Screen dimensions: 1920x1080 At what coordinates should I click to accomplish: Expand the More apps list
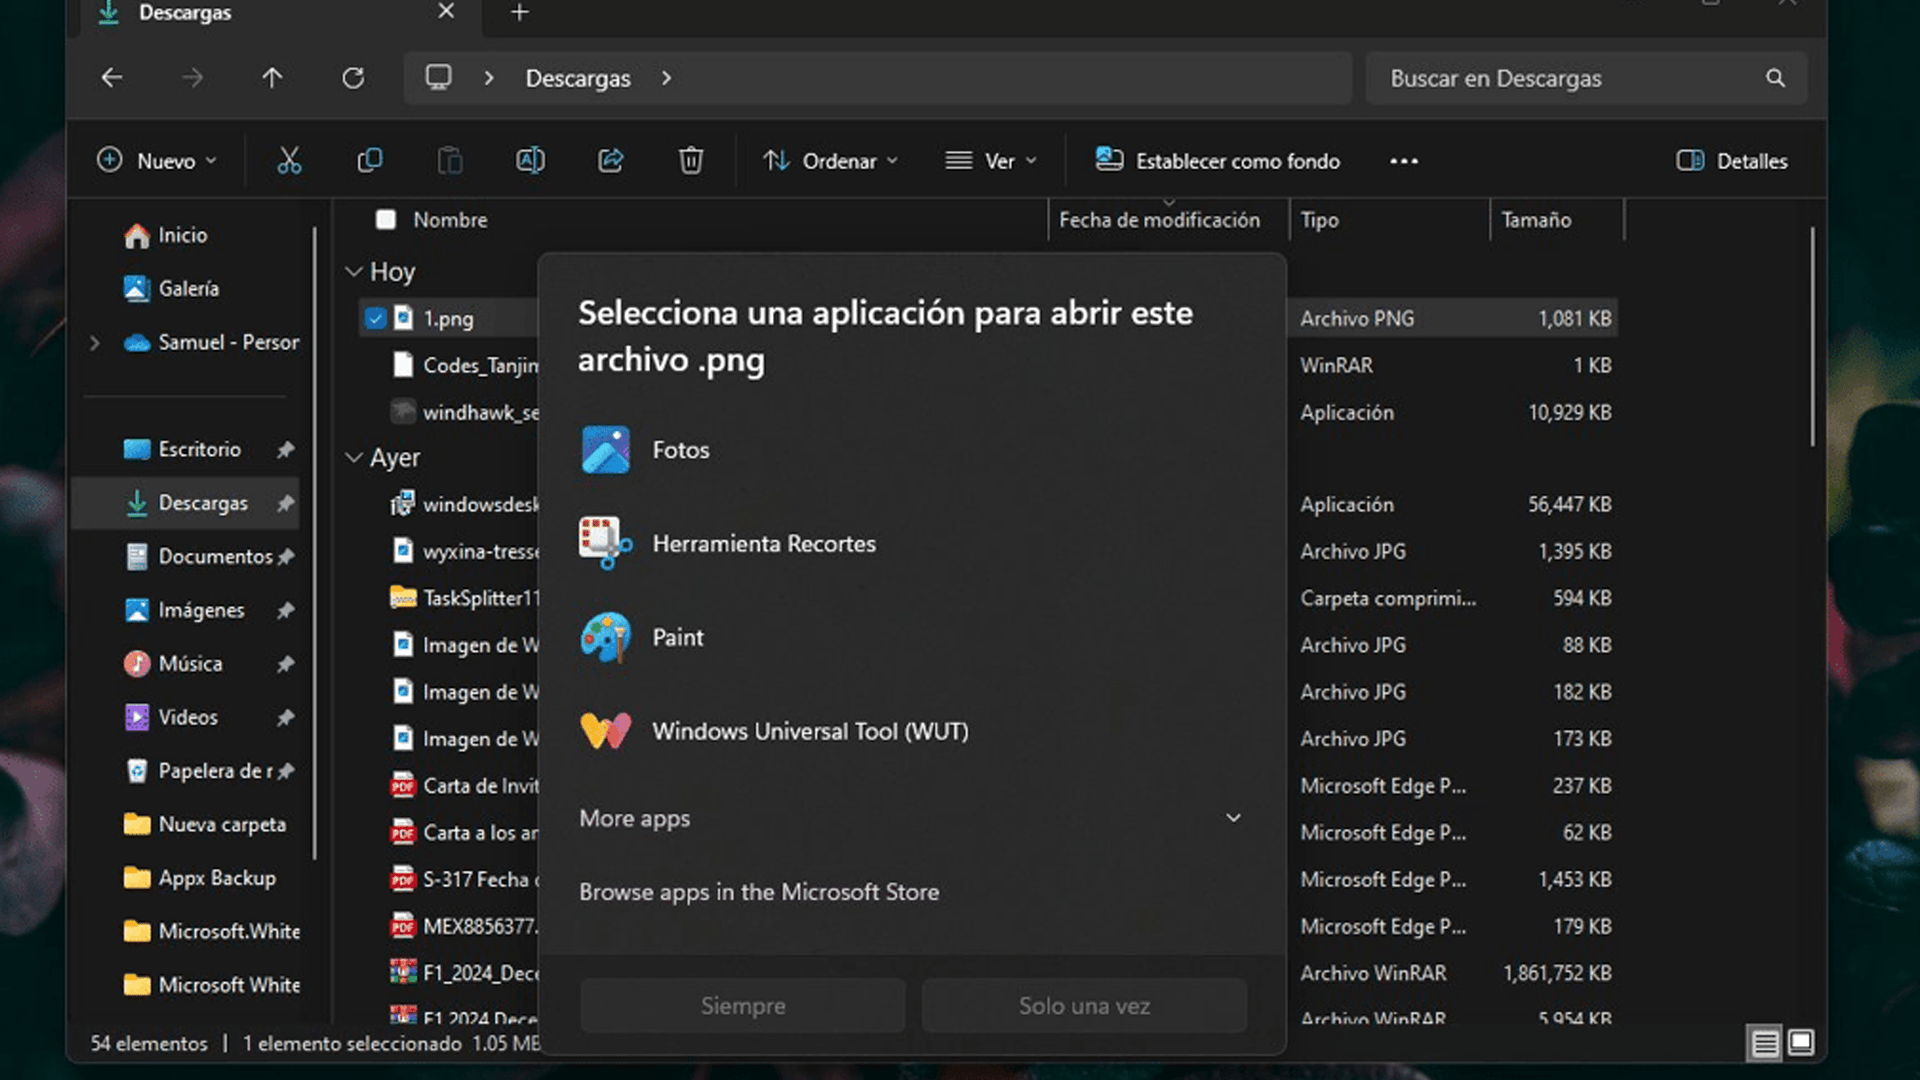(1233, 818)
